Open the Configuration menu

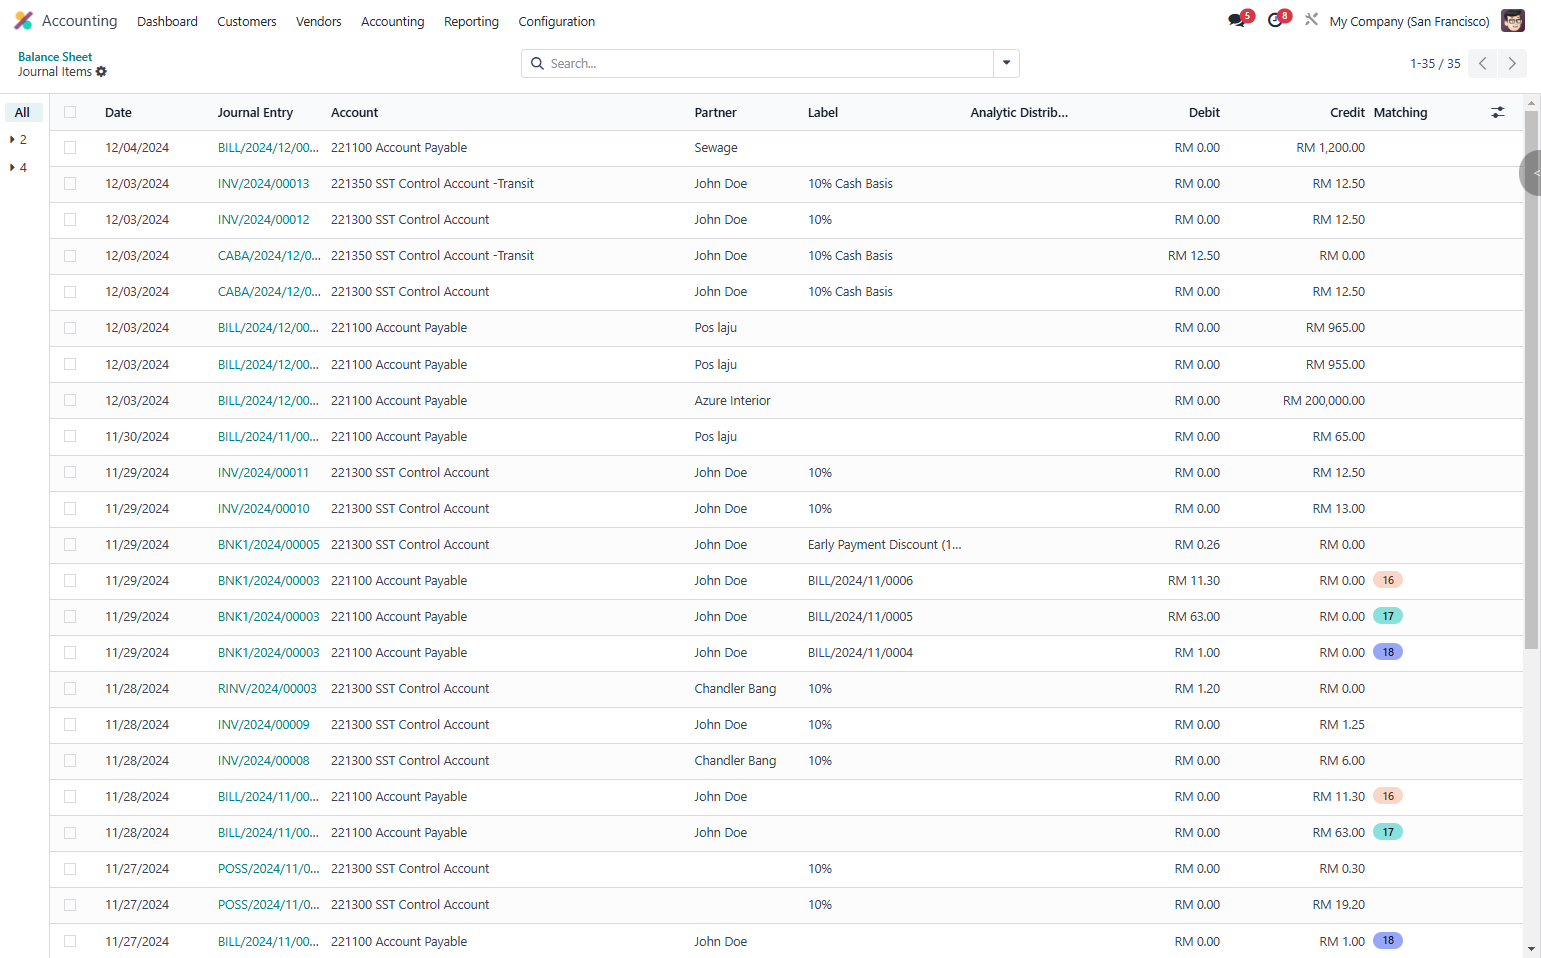[556, 21]
